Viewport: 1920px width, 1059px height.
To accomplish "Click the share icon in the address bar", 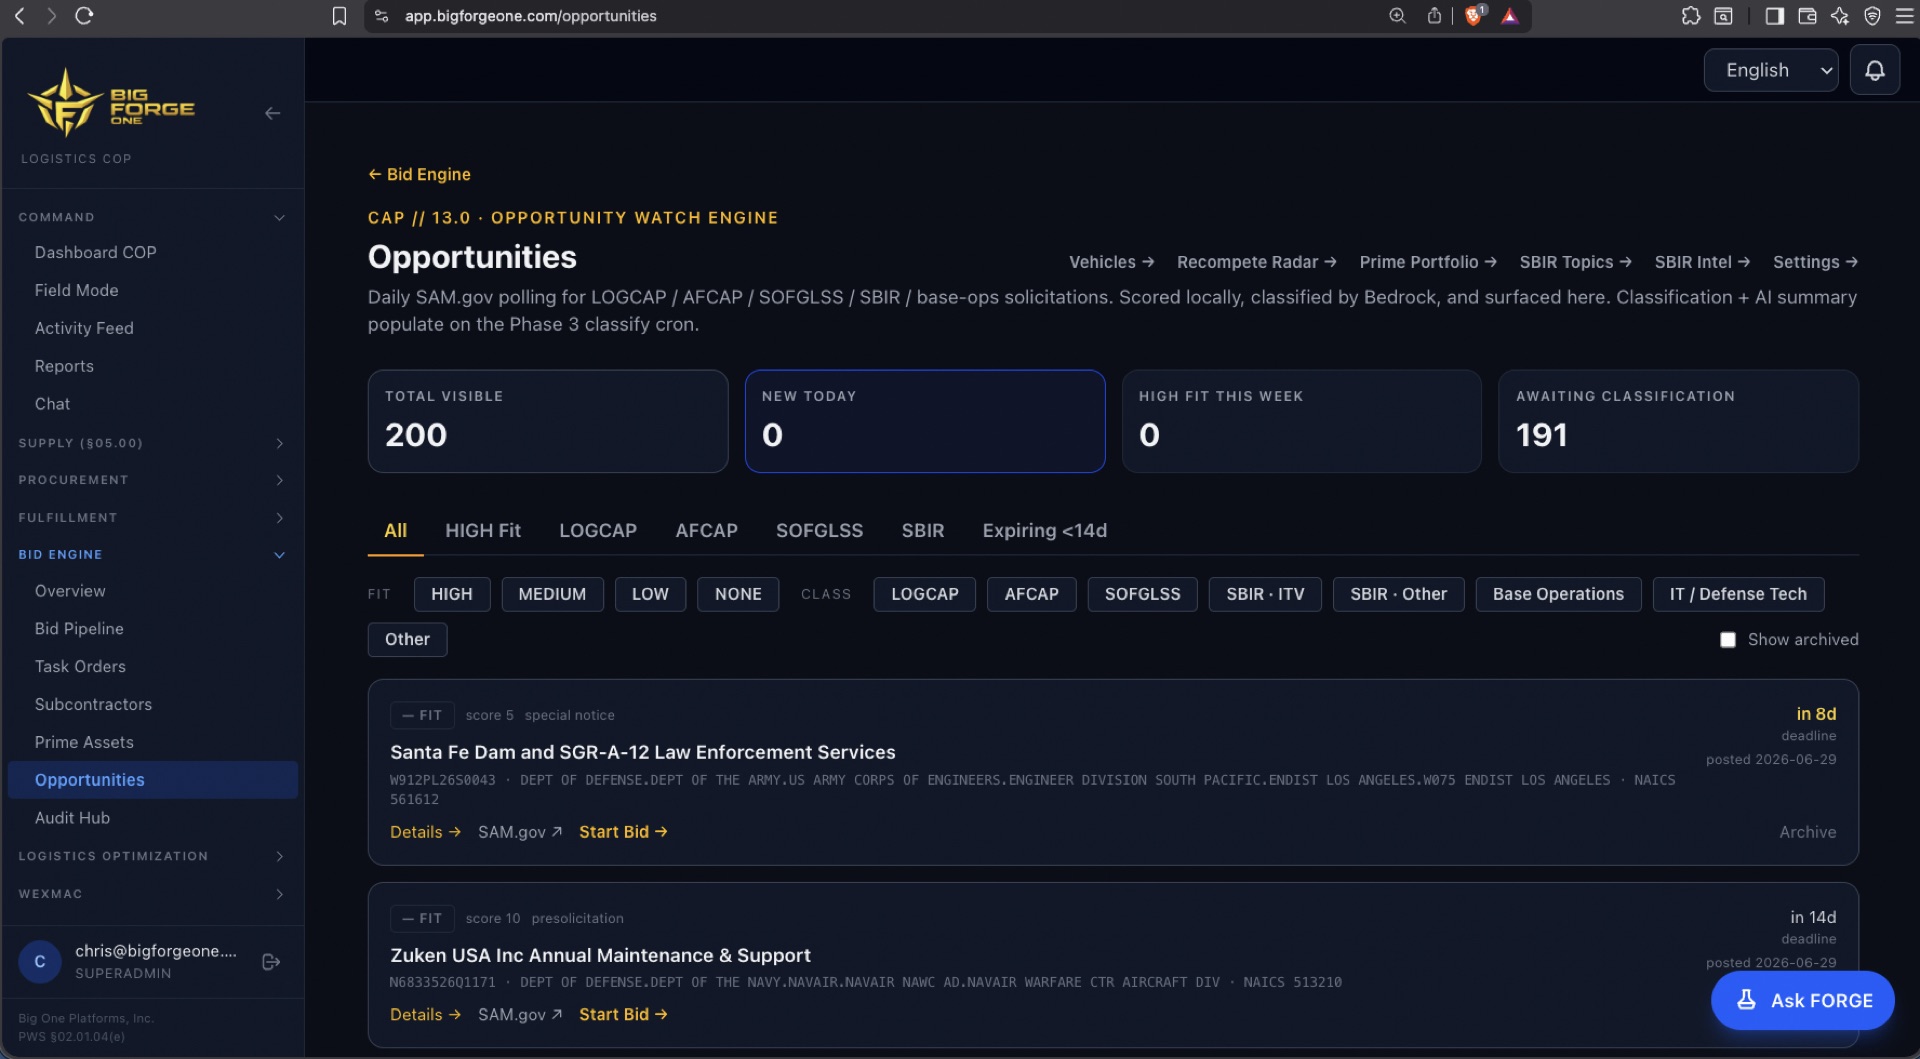I will (x=1434, y=16).
